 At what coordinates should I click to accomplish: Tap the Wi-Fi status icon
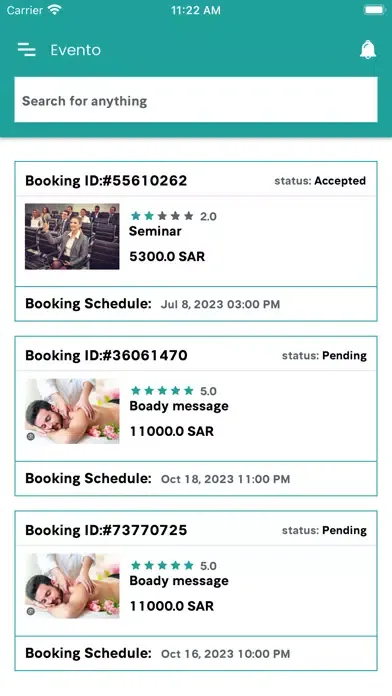coord(55,10)
